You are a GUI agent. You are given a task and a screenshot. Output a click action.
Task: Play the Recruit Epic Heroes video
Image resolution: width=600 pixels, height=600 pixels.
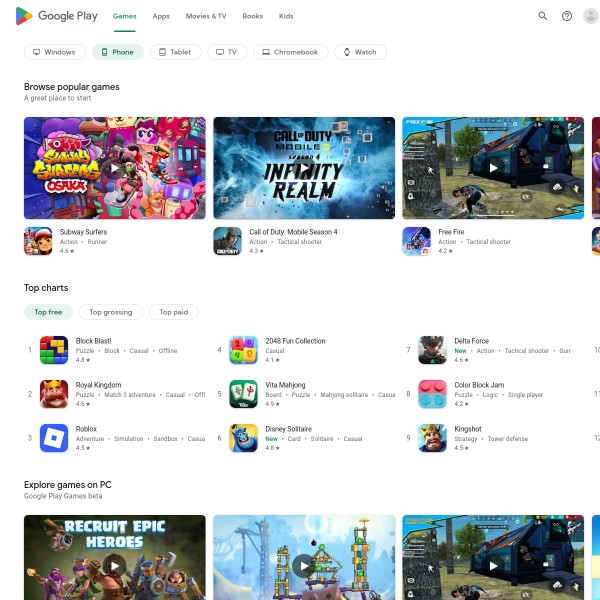[x=115, y=566]
